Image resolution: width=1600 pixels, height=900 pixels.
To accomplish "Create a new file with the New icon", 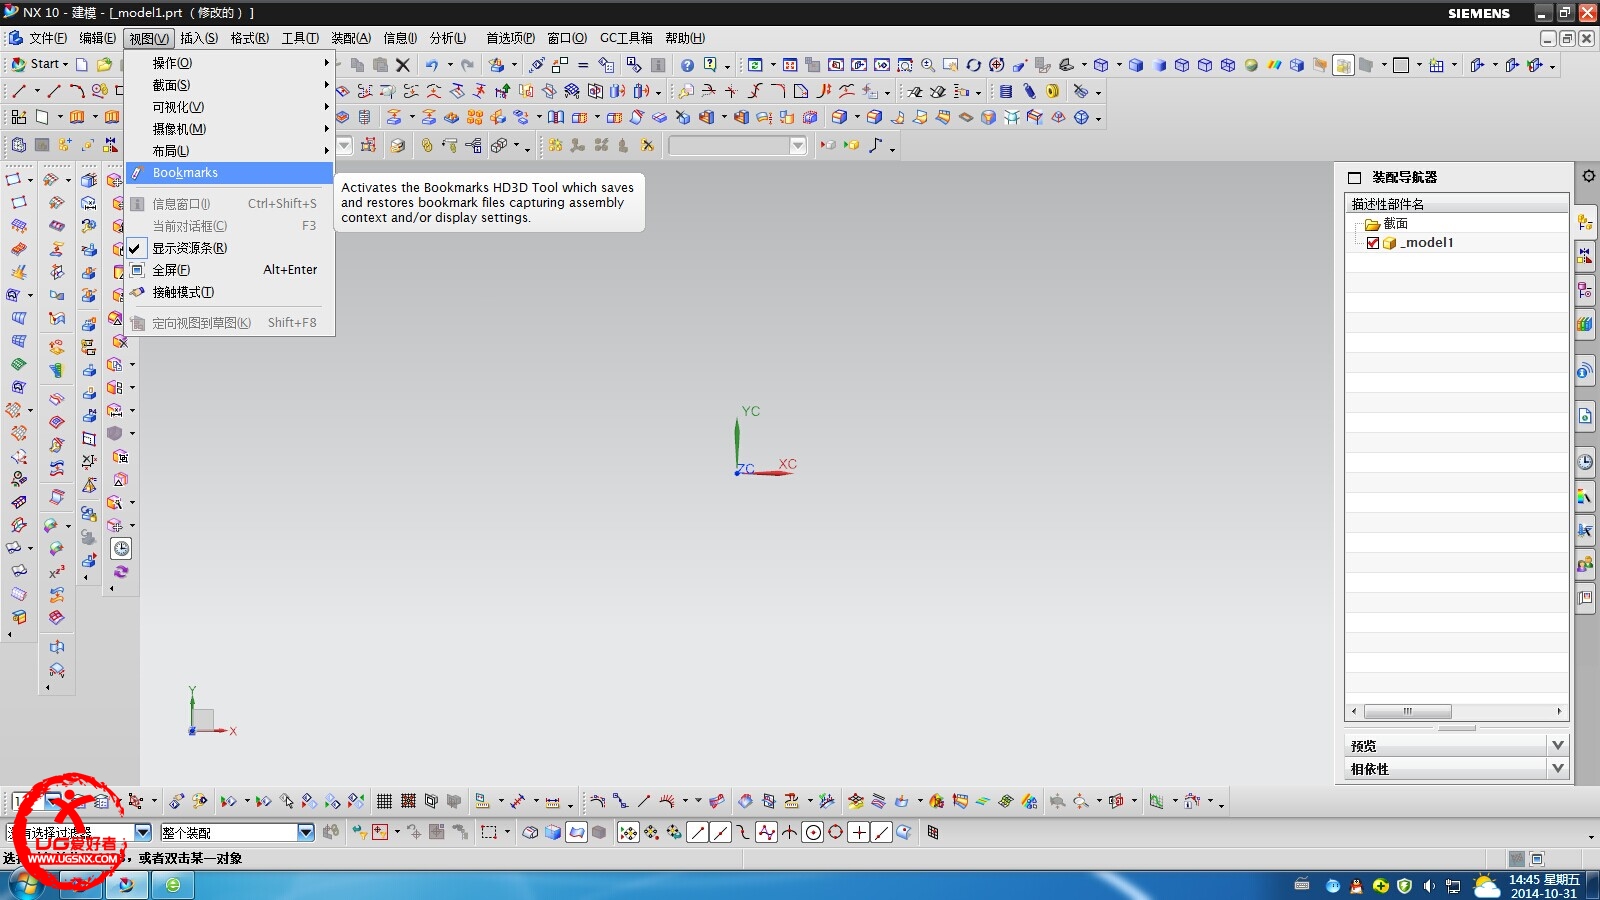I will [82, 64].
